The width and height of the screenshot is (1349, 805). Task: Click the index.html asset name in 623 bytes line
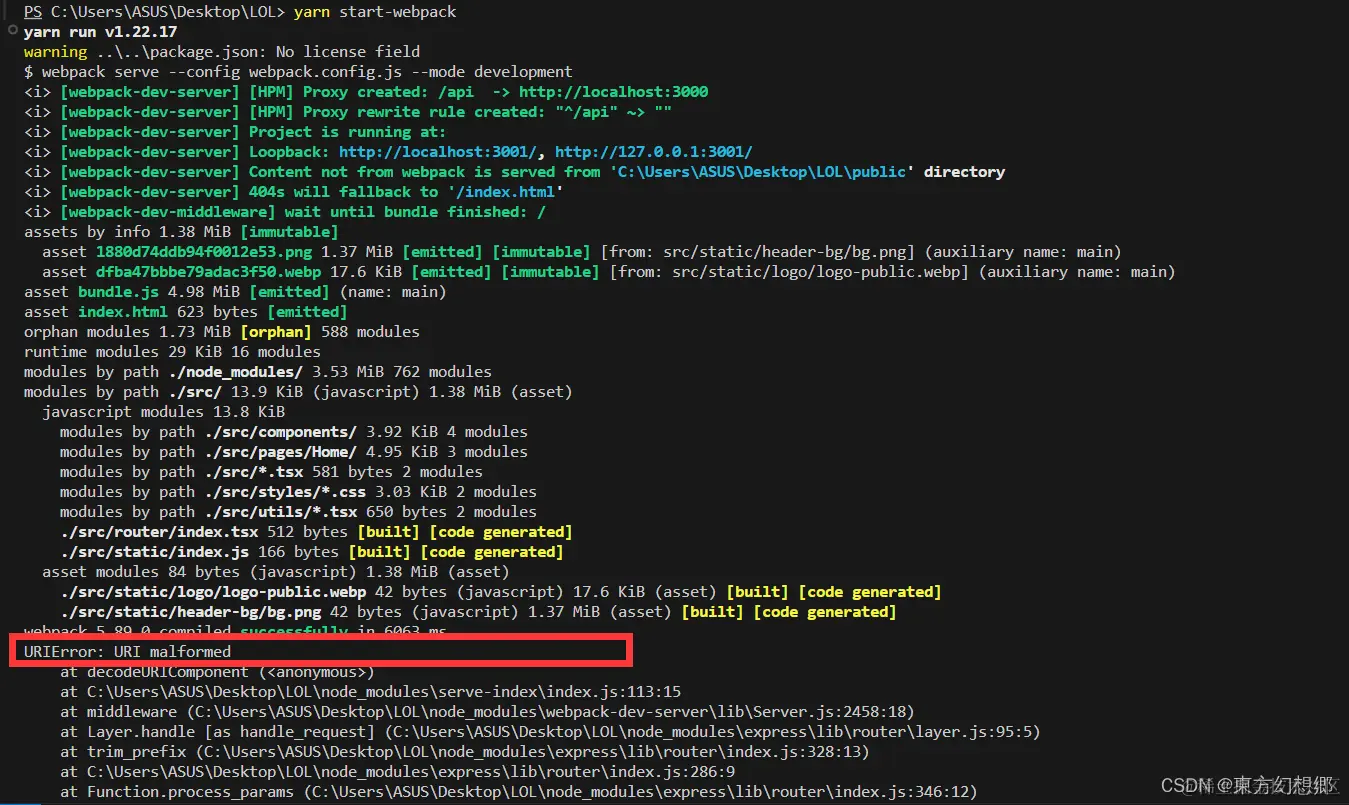coord(123,312)
